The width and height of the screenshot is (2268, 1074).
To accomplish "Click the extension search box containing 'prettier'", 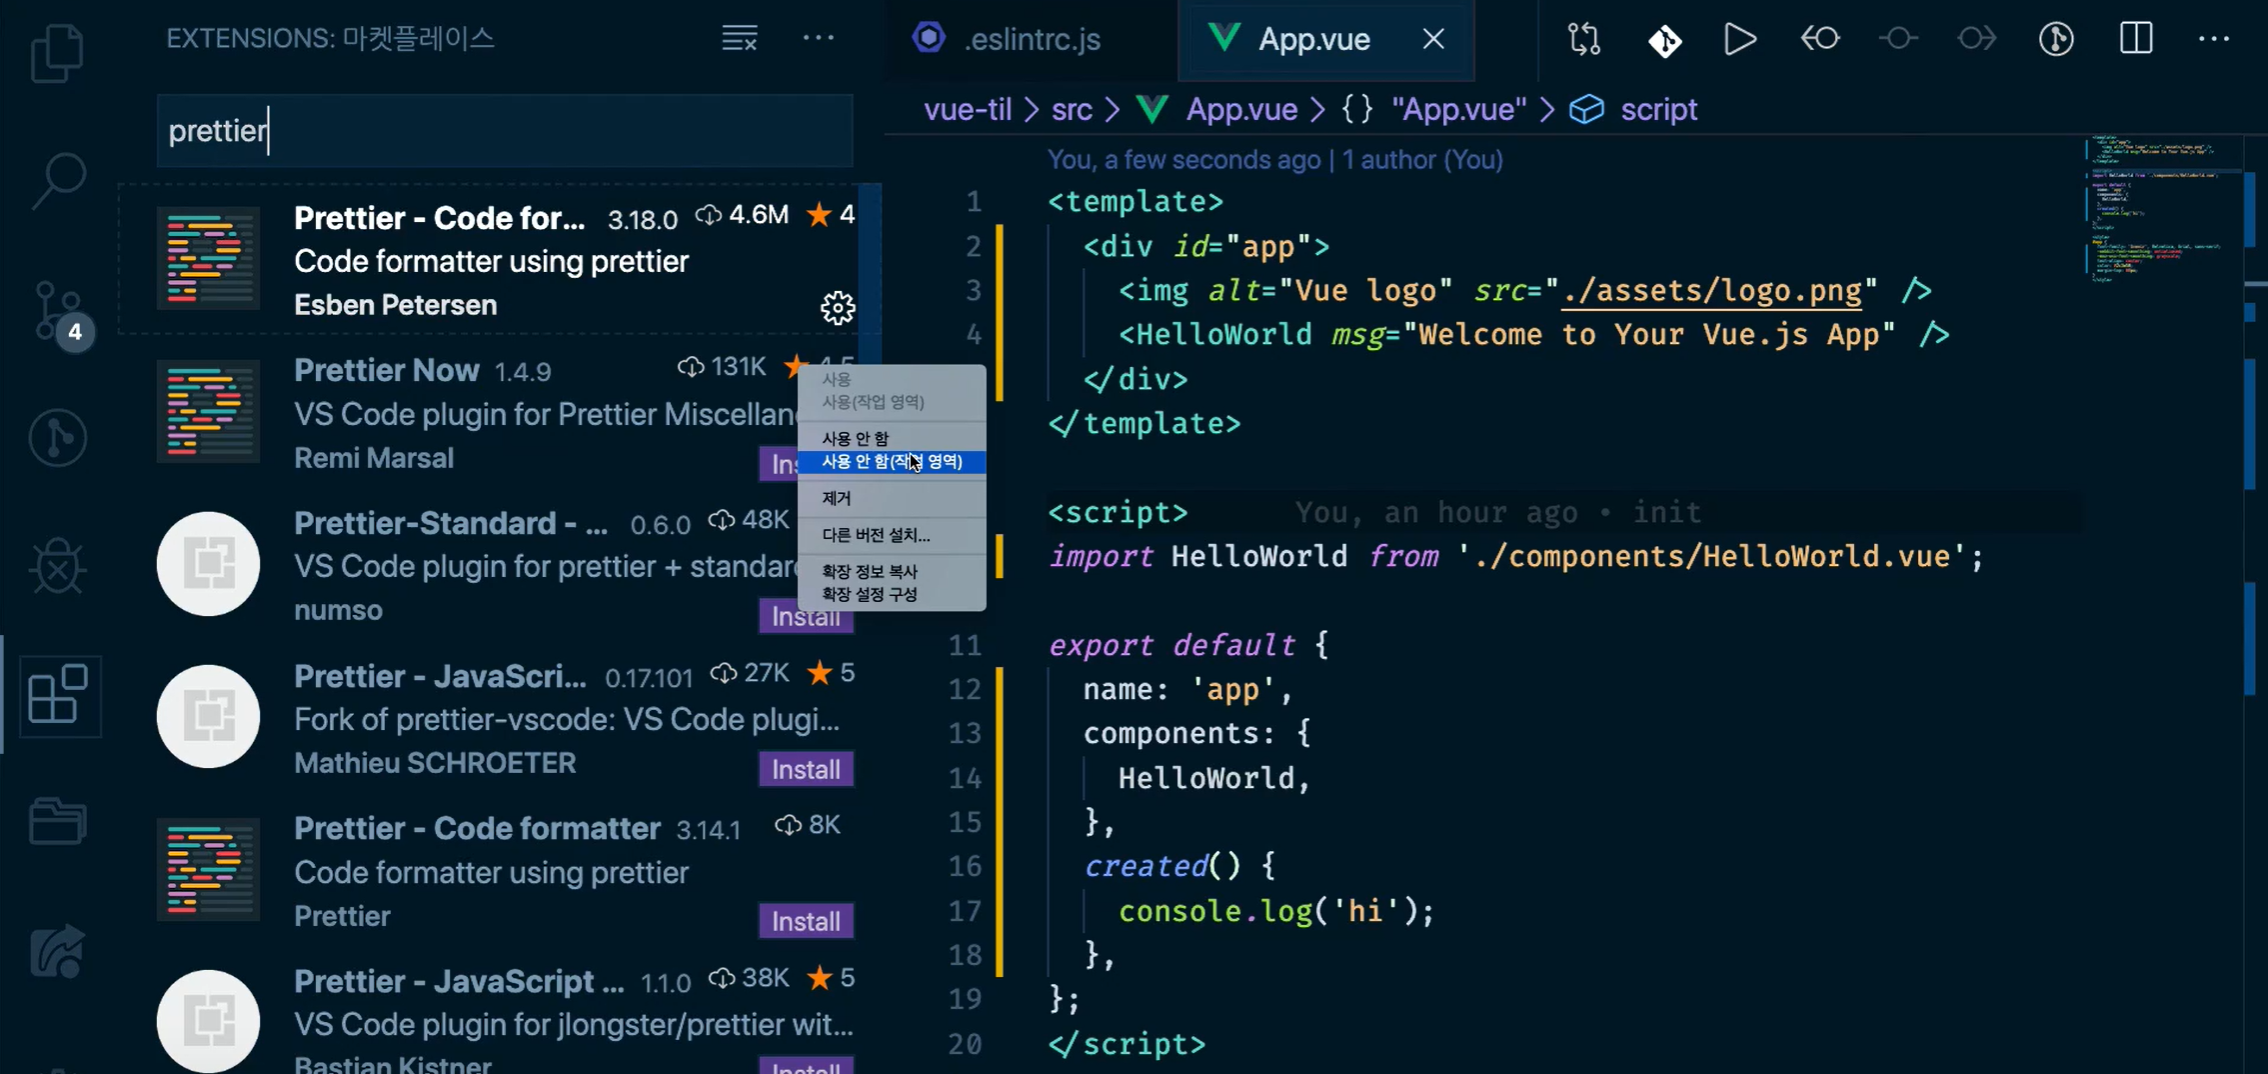I will pos(505,131).
